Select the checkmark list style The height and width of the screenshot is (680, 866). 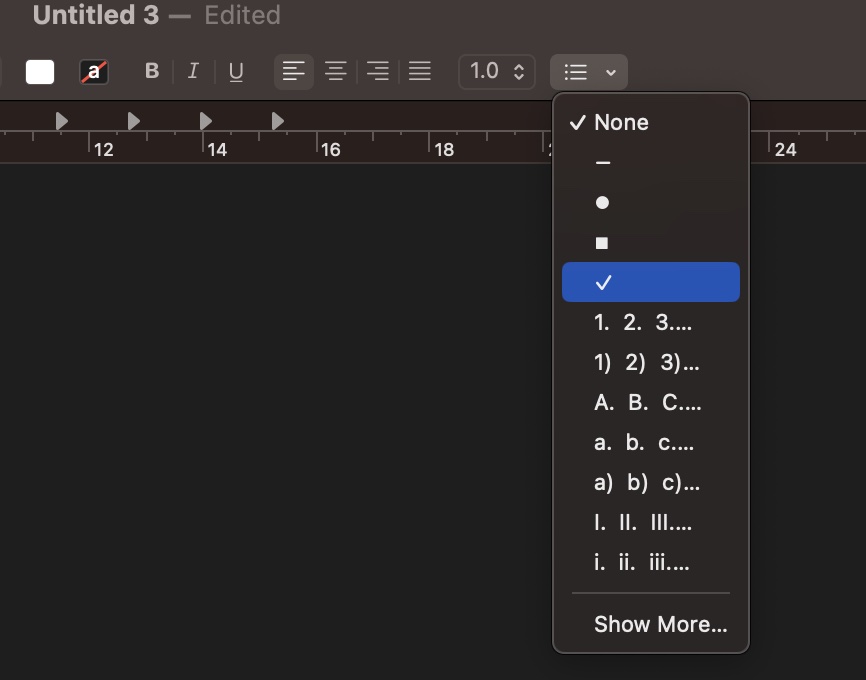click(x=650, y=282)
